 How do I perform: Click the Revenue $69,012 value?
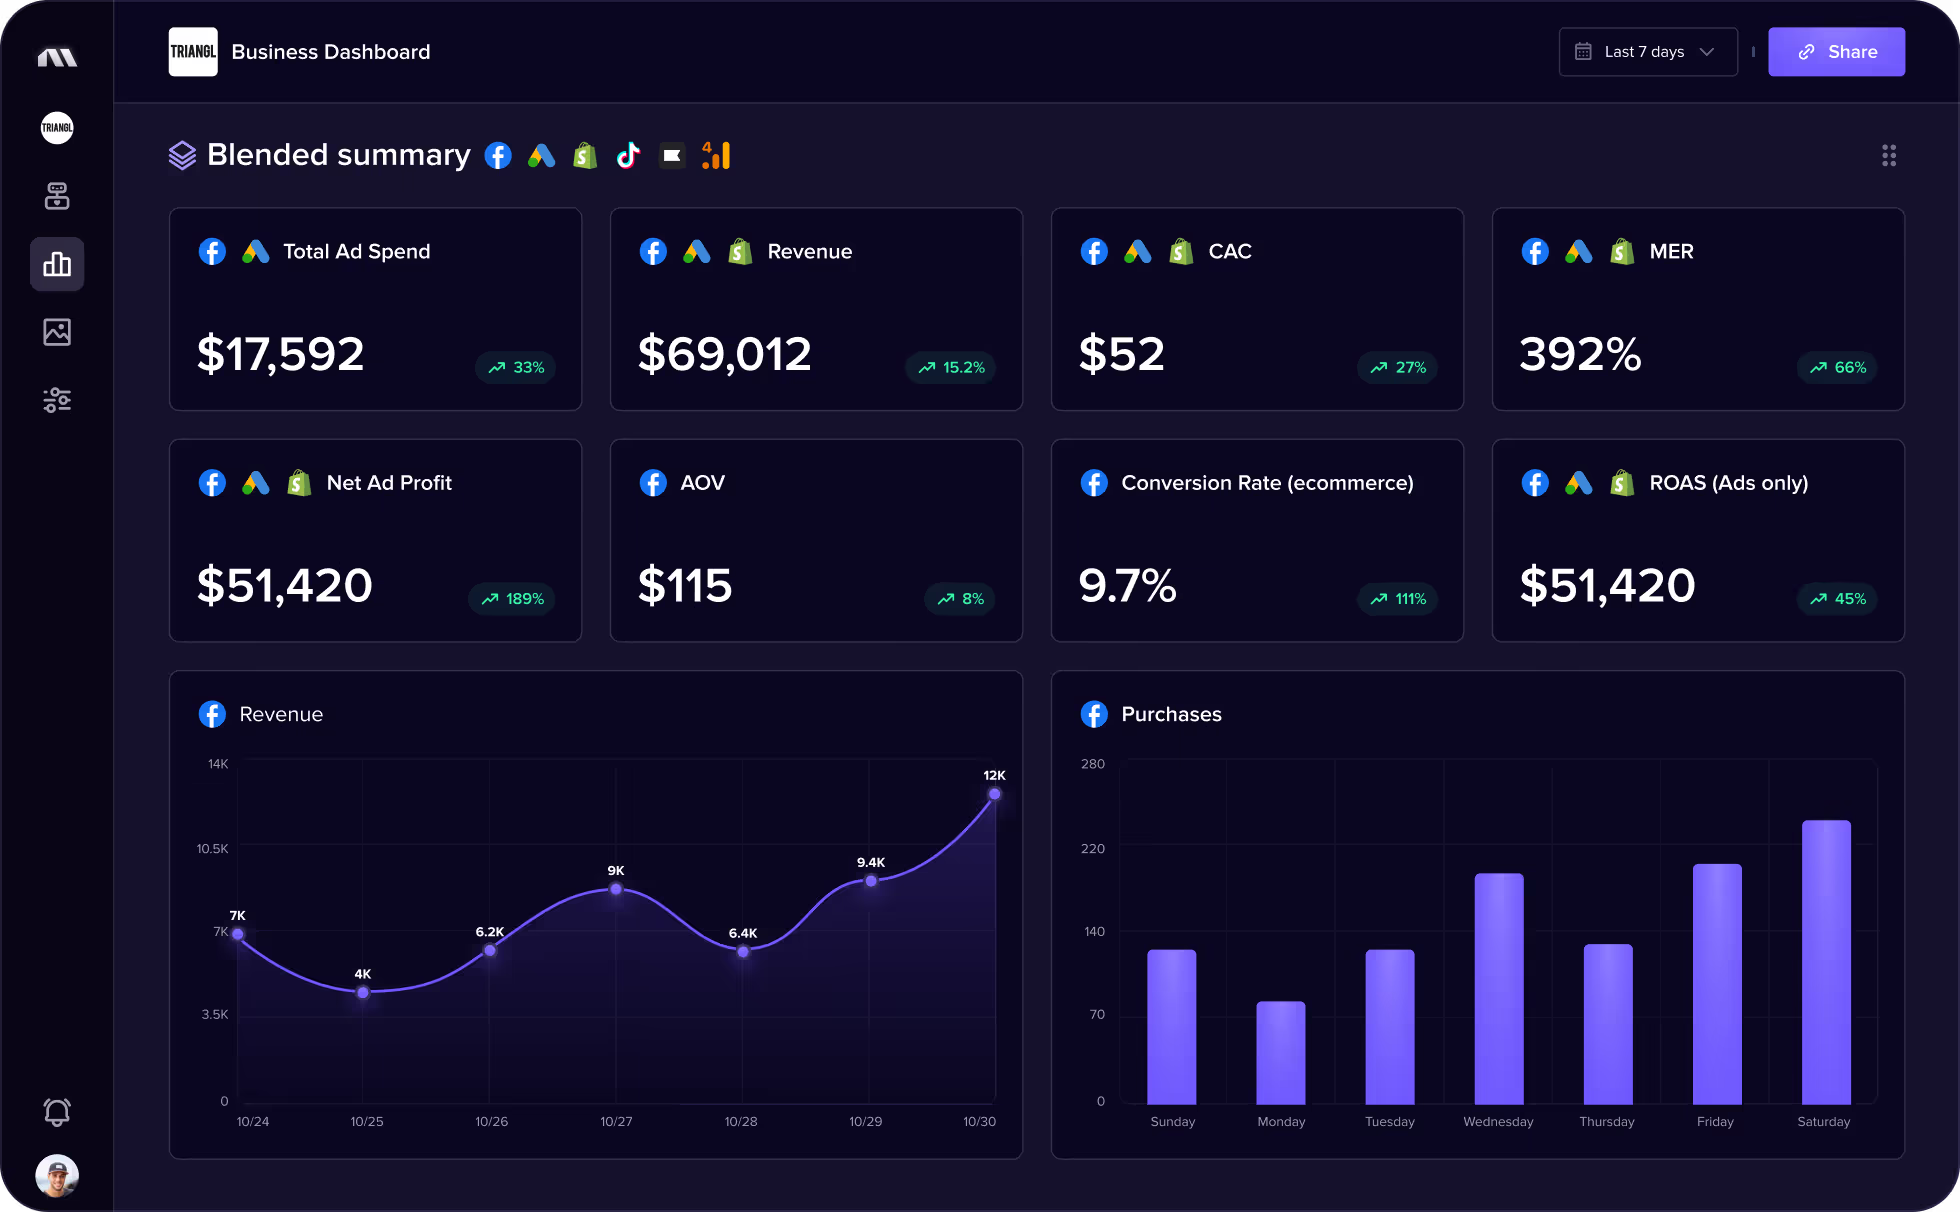pos(725,354)
